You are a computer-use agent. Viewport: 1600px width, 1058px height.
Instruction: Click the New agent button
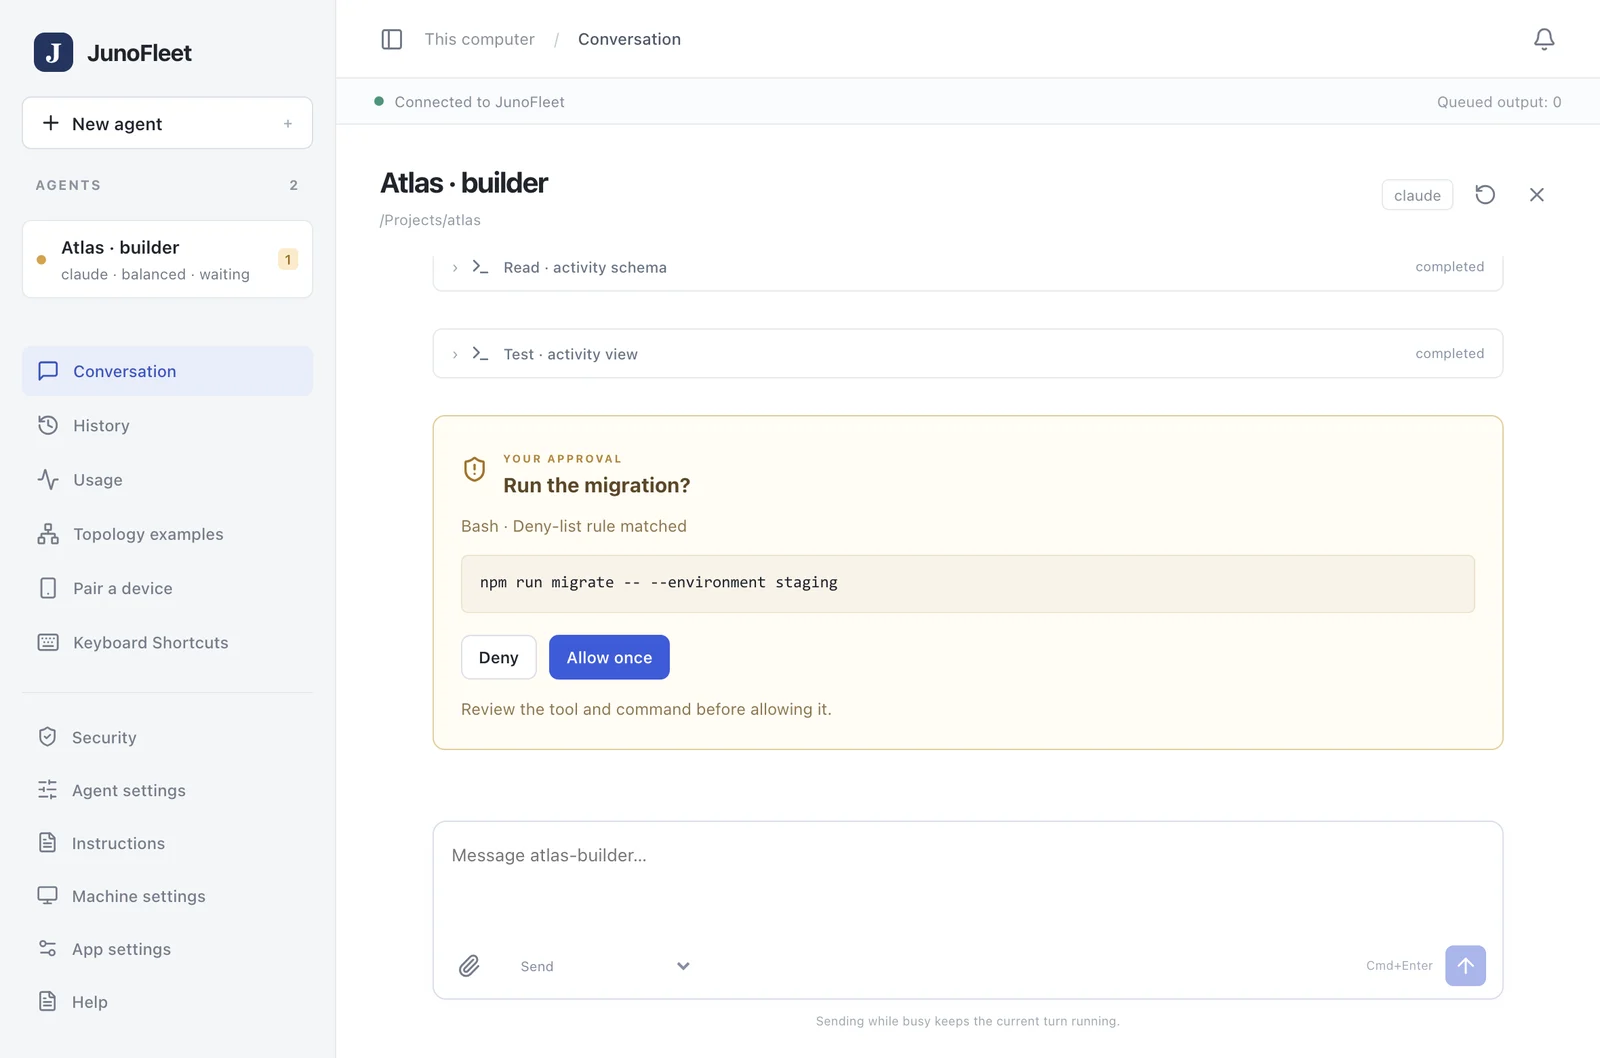pyautogui.click(x=167, y=123)
